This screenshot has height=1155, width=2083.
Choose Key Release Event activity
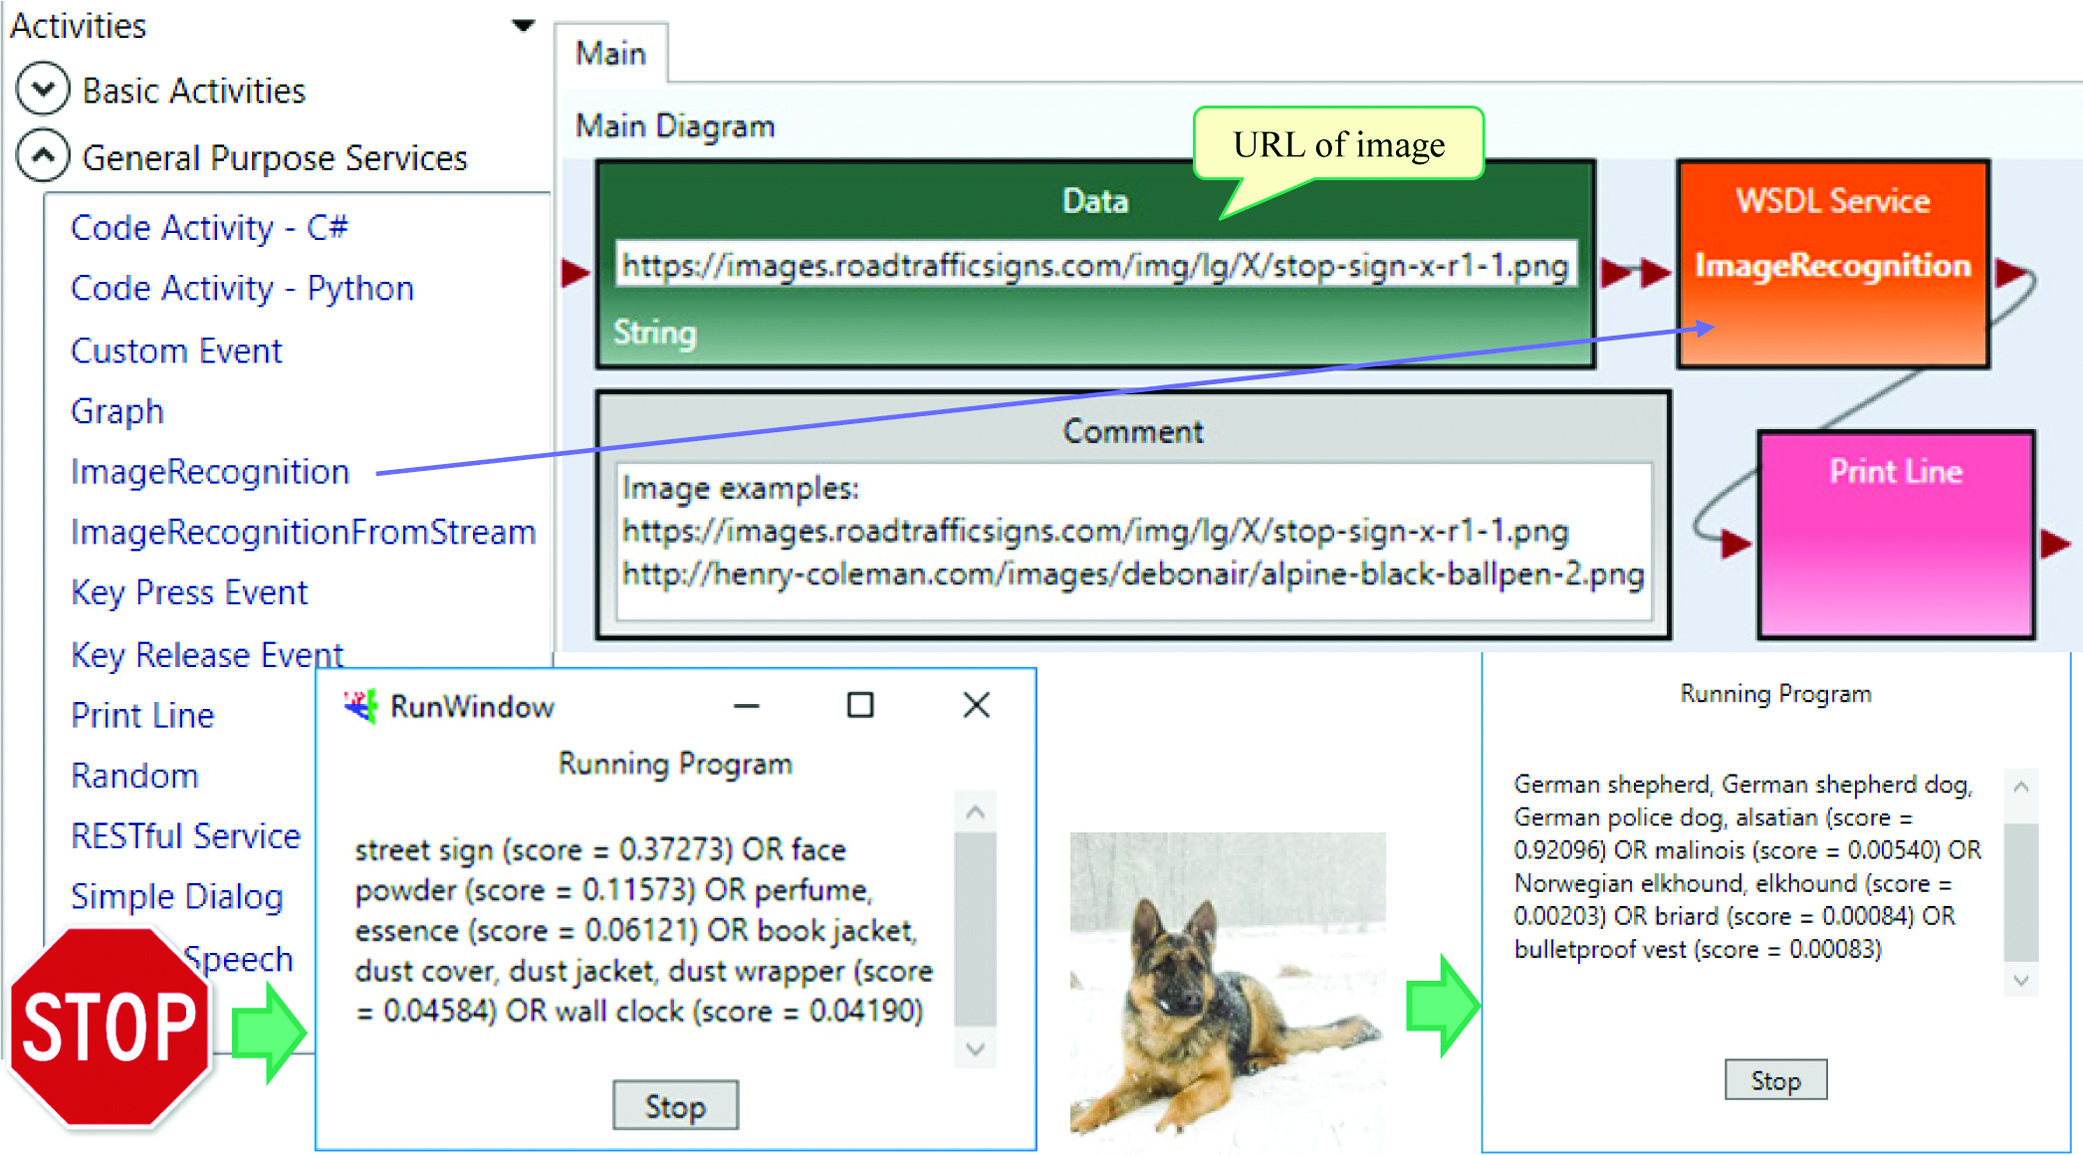(207, 654)
